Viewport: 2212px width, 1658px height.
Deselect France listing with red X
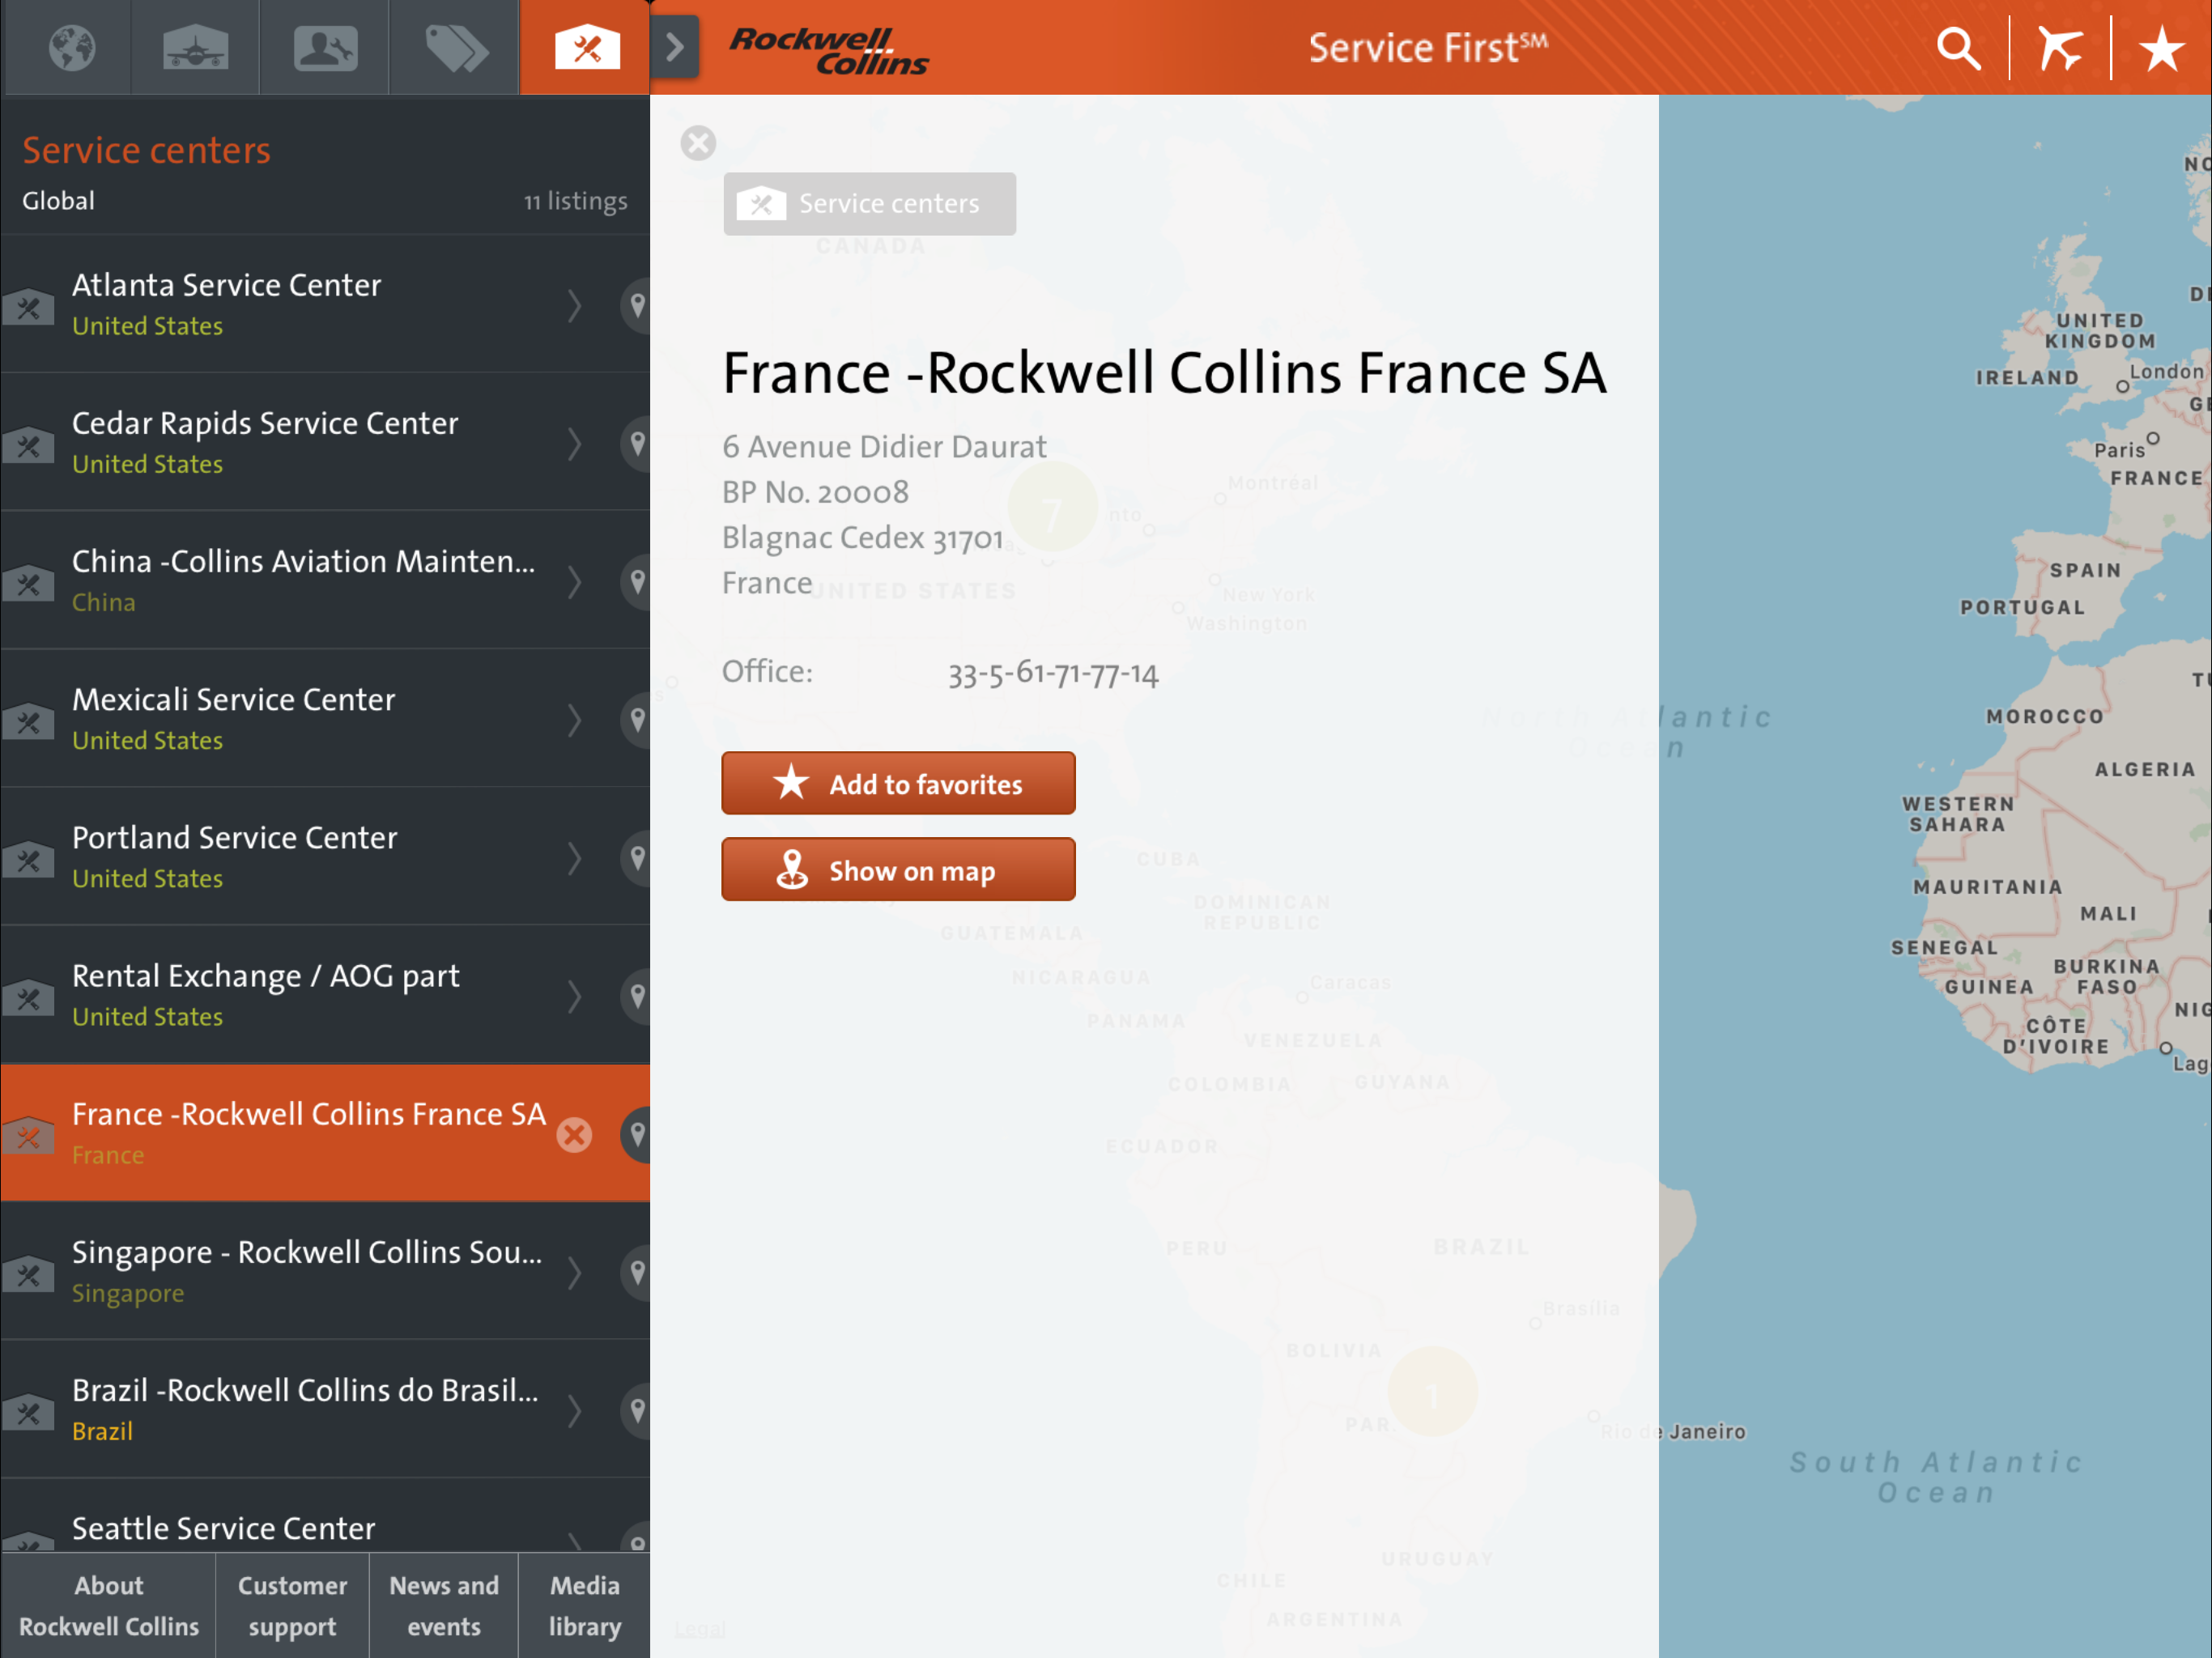tap(574, 1134)
